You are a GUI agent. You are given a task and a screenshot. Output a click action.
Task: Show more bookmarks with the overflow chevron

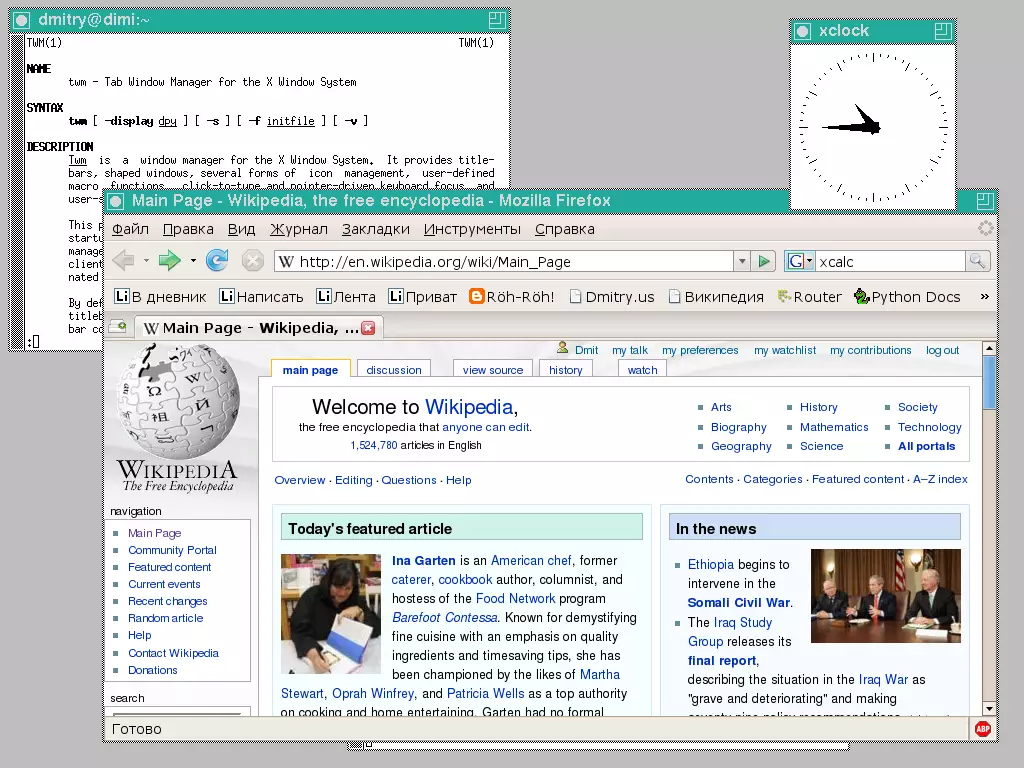[984, 296]
